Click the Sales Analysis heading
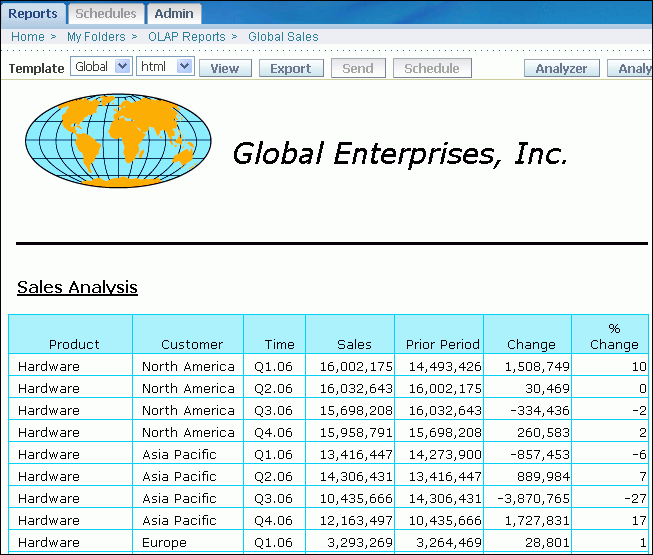 pyautogui.click(x=77, y=288)
